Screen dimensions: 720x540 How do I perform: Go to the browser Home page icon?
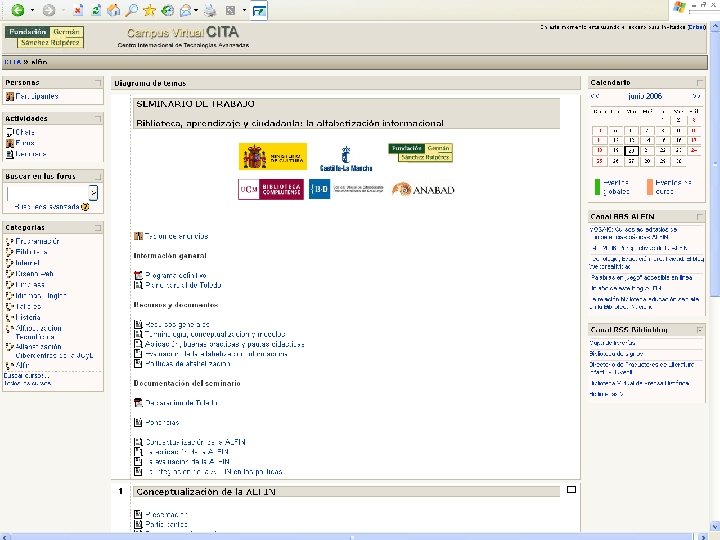113,10
